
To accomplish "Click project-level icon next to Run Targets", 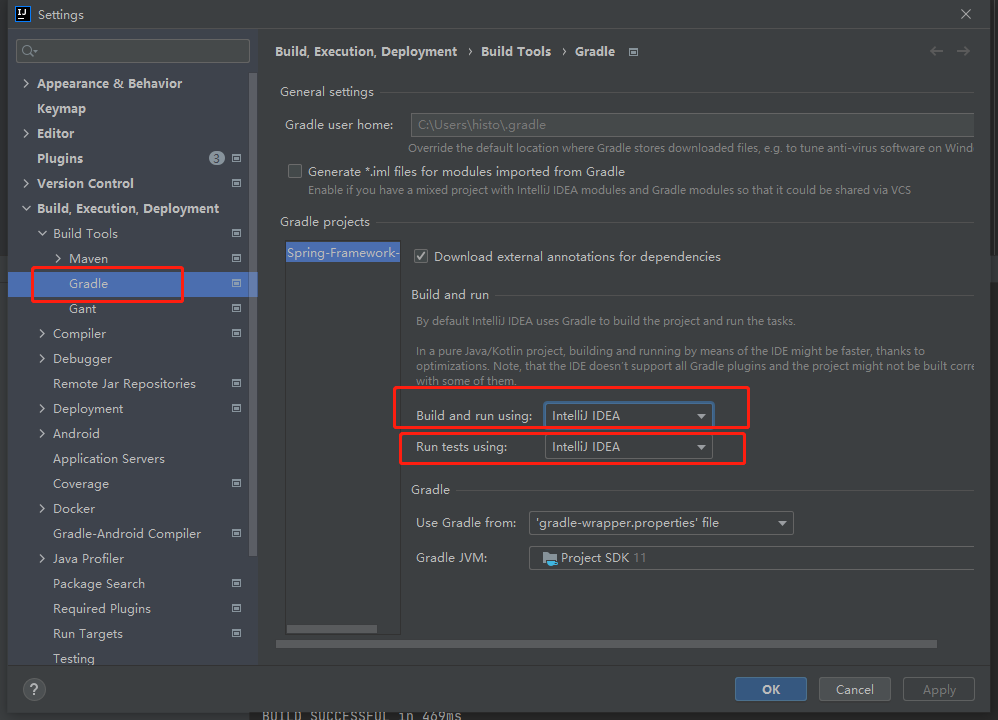I will (x=237, y=633).
